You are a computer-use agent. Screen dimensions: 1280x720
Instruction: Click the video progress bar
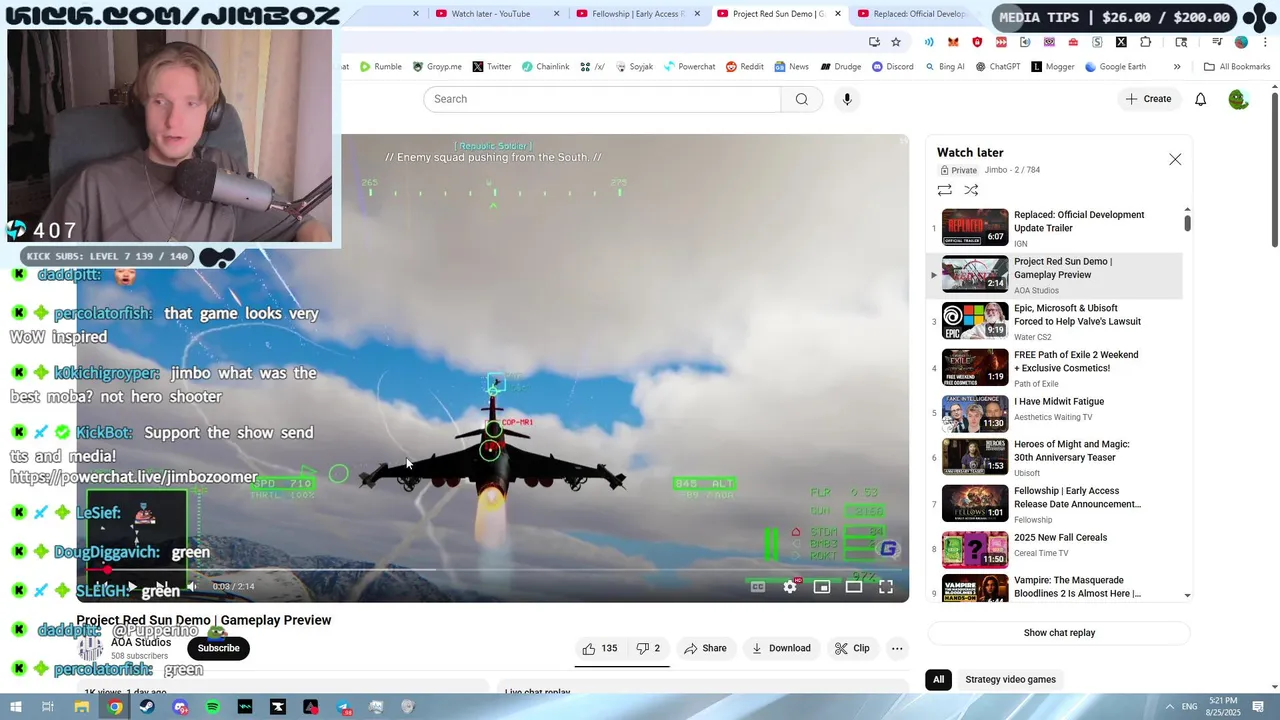pyautogui.click(x=493, y=570)
